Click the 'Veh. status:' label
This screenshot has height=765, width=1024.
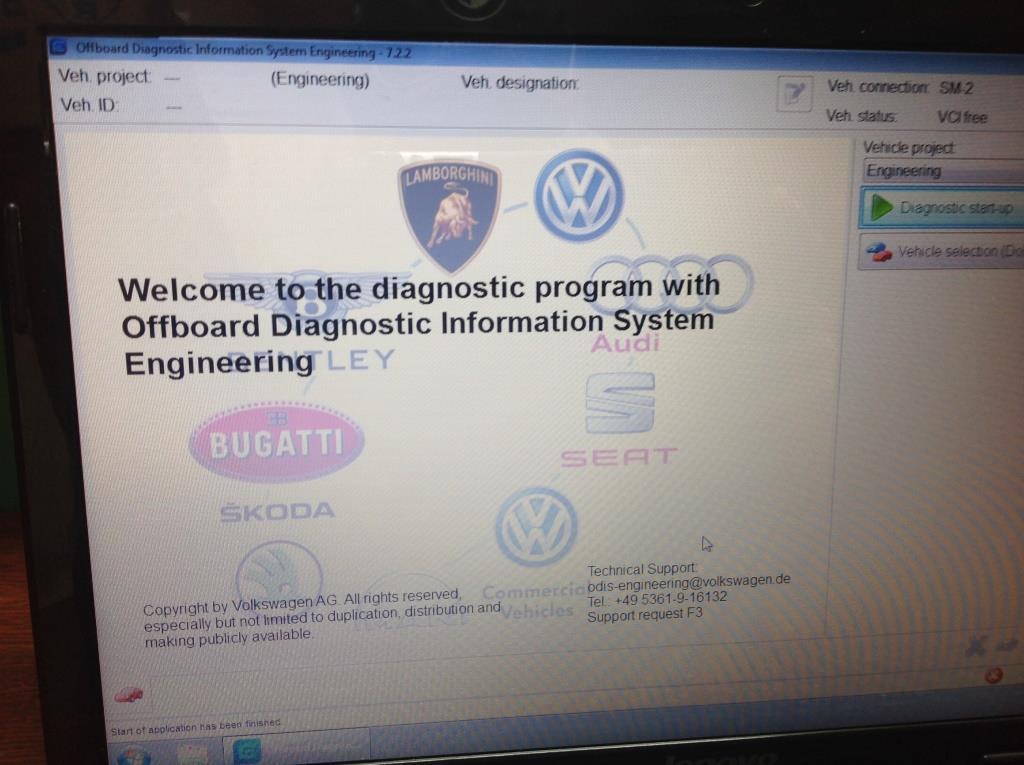click(861, 116)
